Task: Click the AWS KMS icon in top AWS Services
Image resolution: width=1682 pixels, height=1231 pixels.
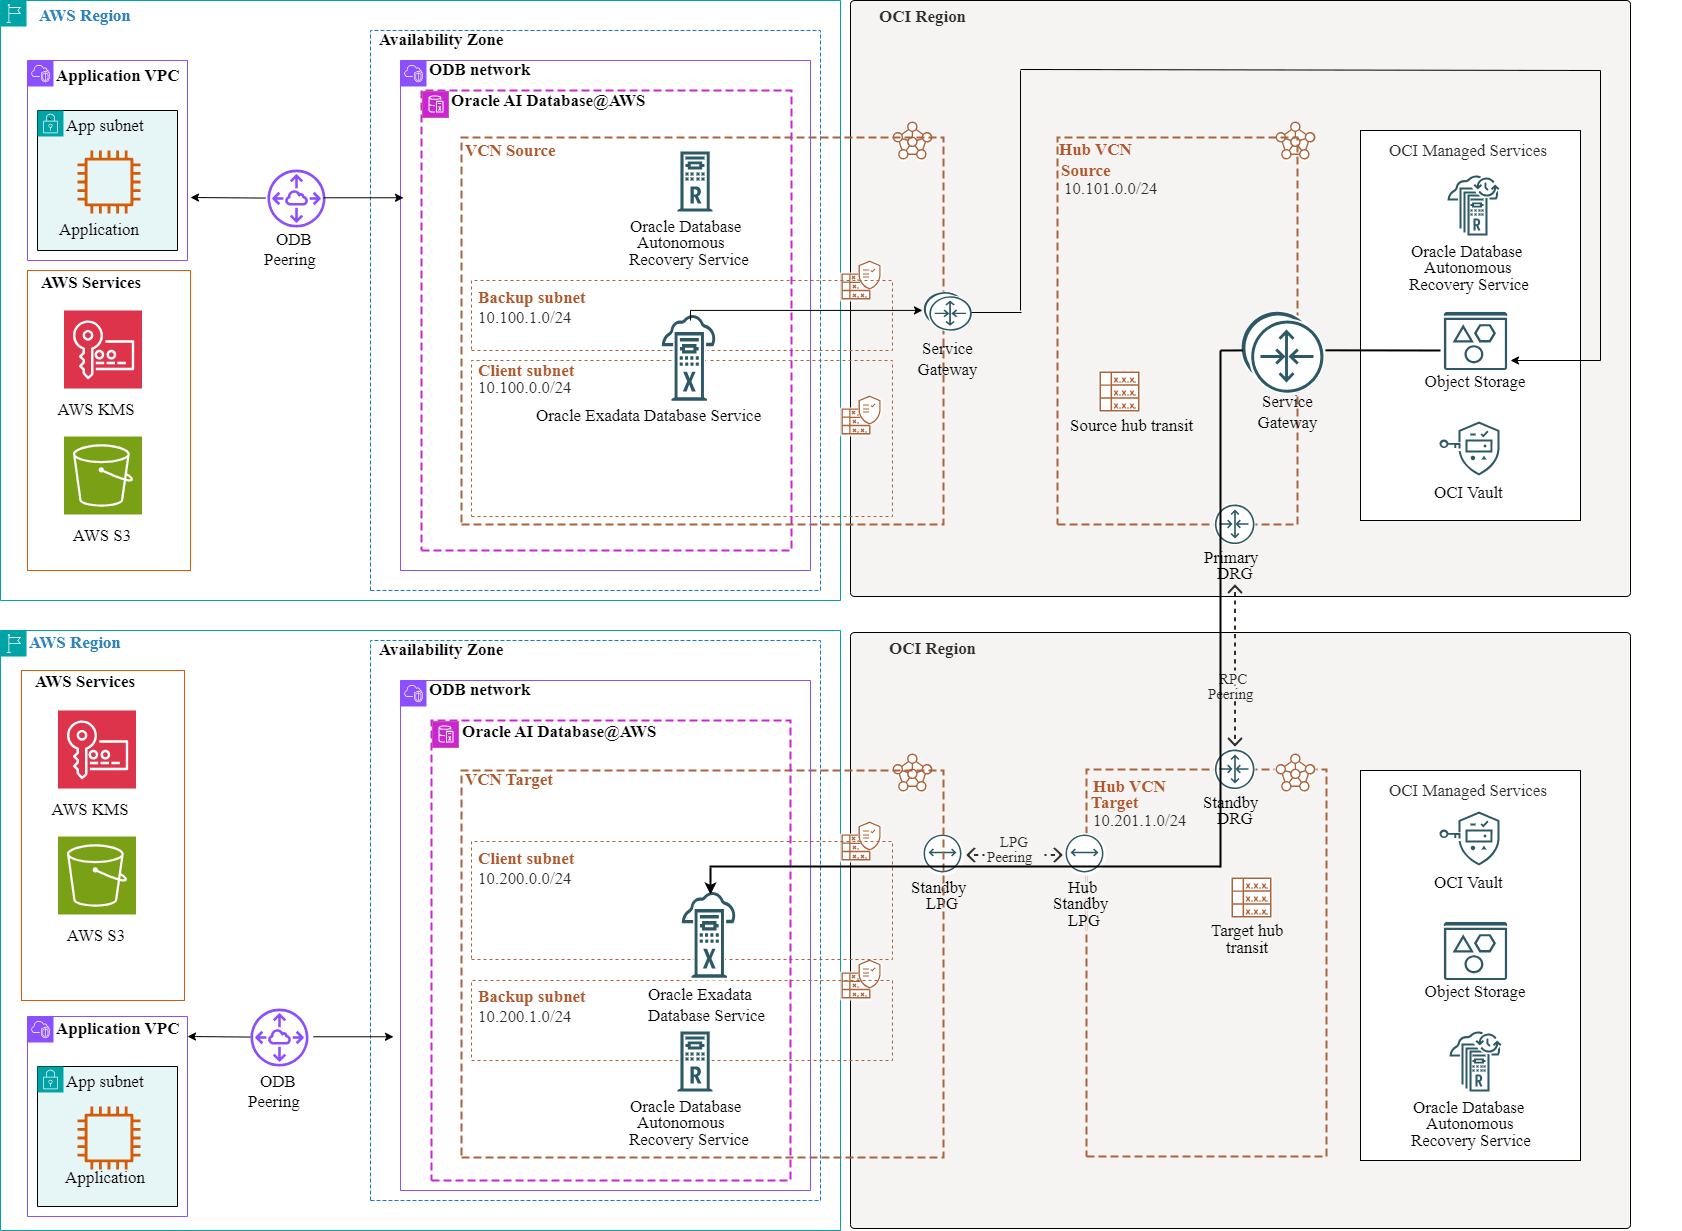Action: (103, 349)
